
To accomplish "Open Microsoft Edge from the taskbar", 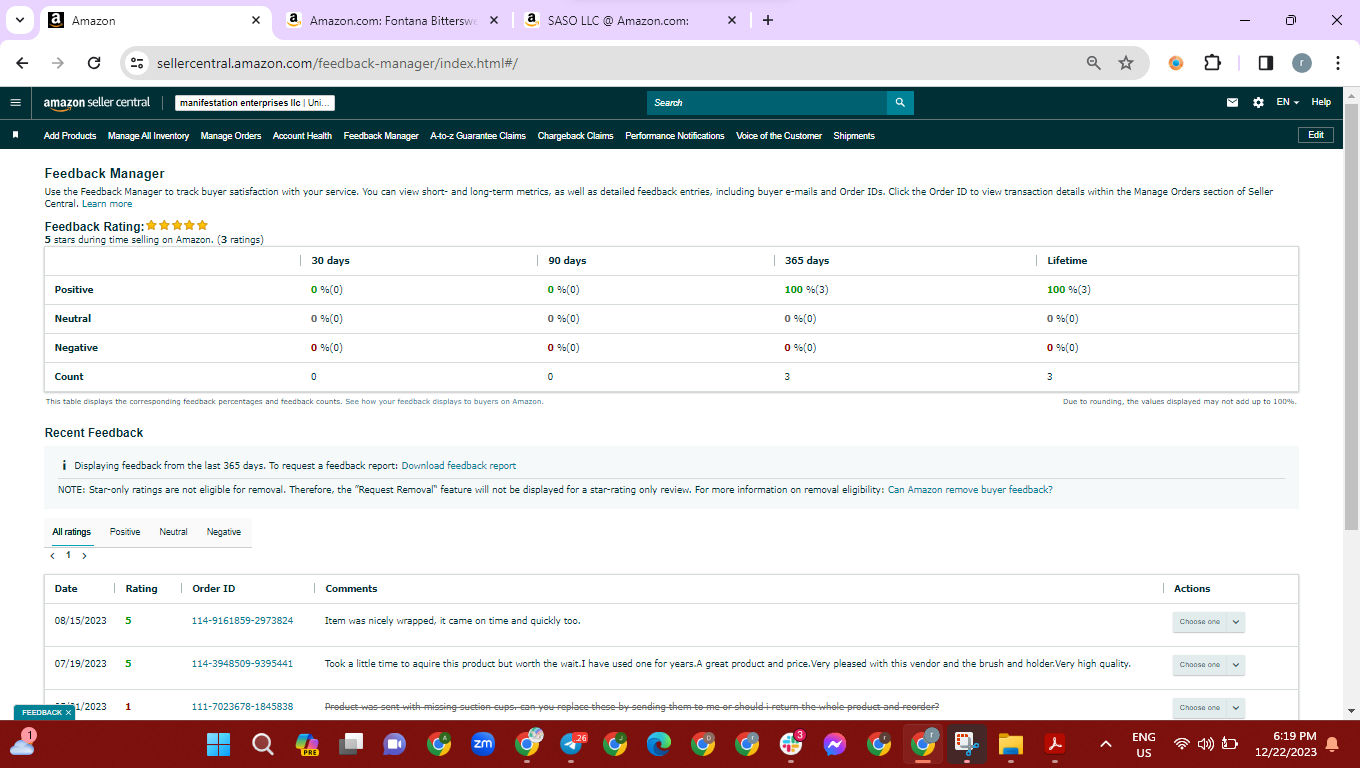I will 659,744.
